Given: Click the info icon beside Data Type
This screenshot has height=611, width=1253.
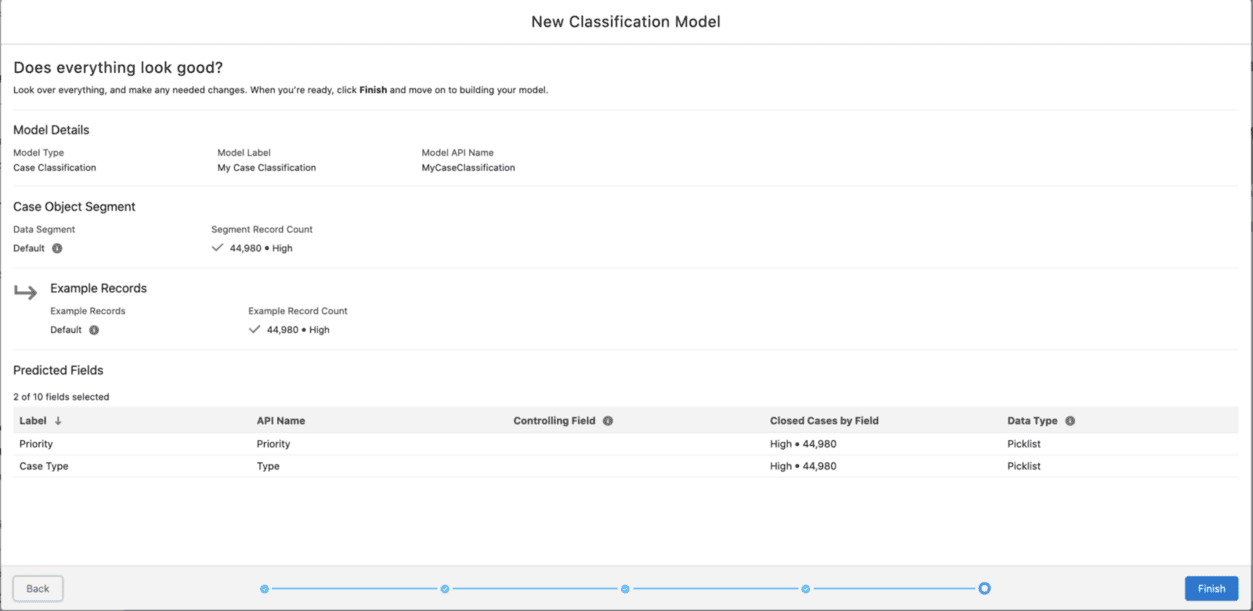Looking at the screenshot, I should point(1069,420).
